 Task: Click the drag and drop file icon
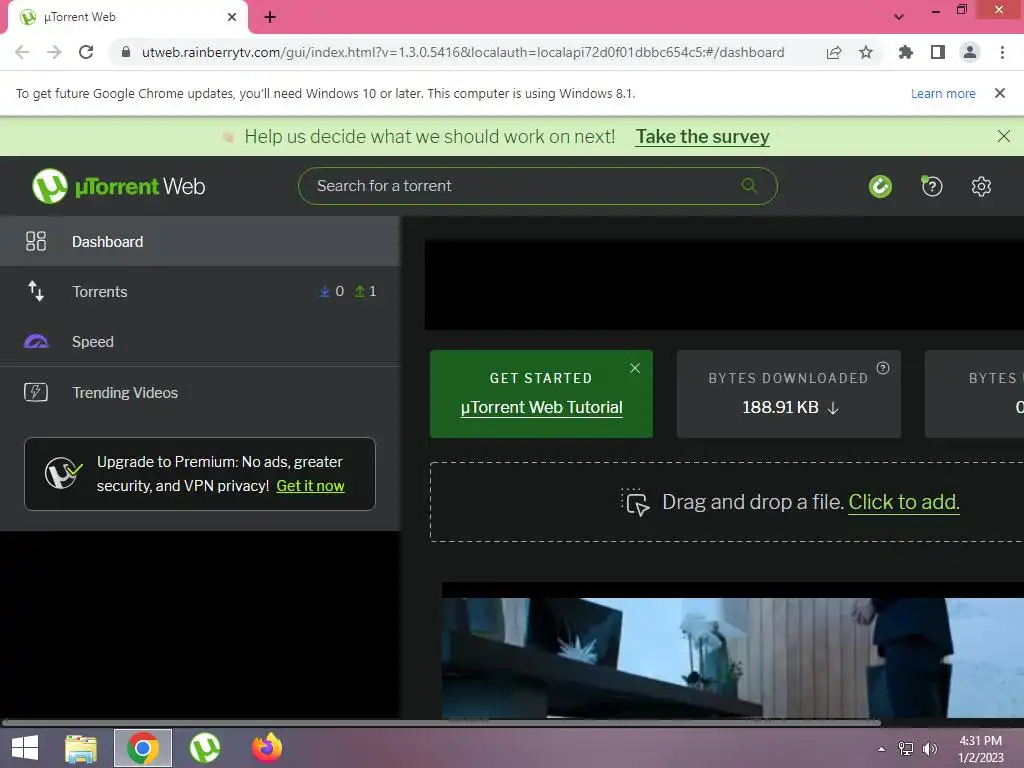[635, 502]
